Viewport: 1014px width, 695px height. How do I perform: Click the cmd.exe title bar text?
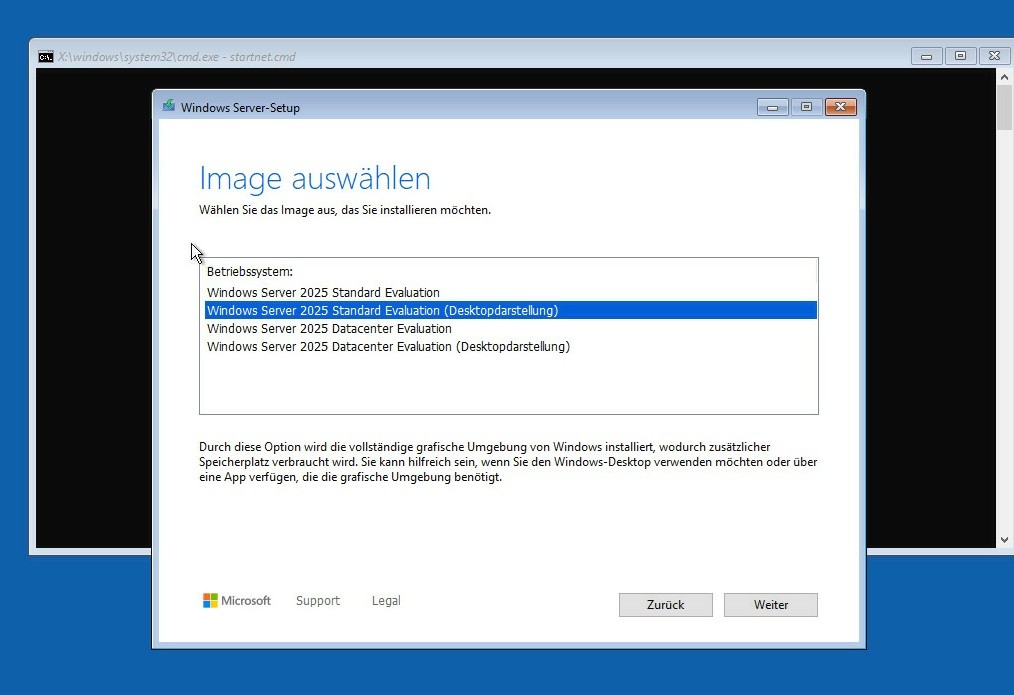[177, 57]
